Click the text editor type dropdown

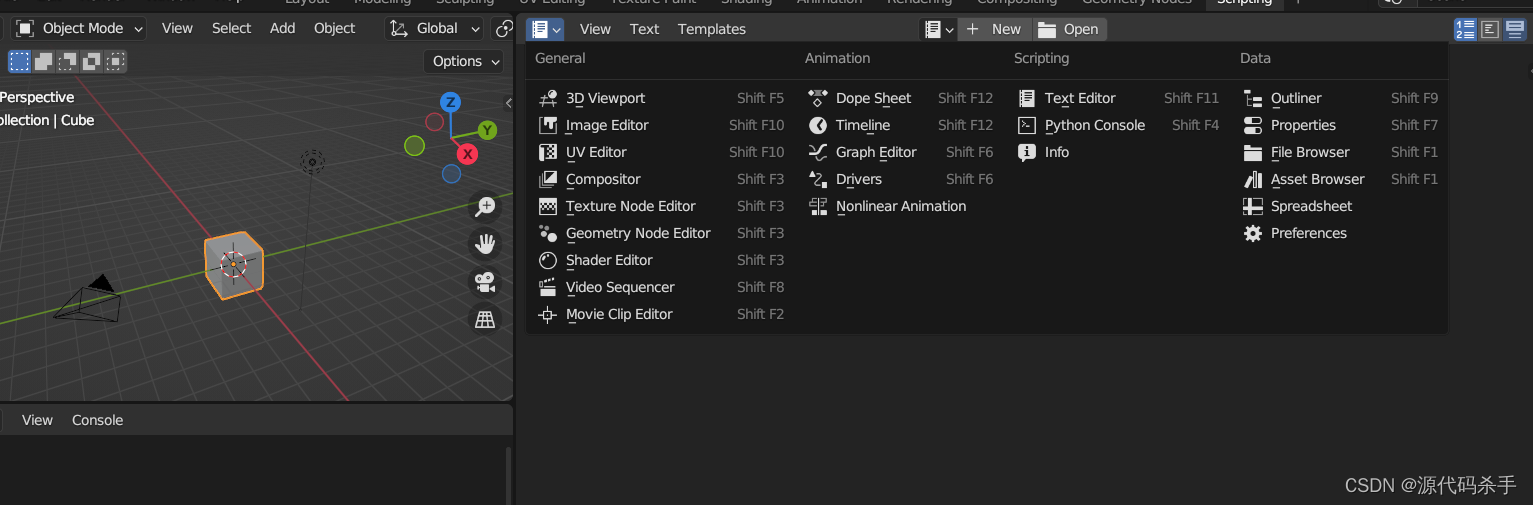click(x=546, y=30)
